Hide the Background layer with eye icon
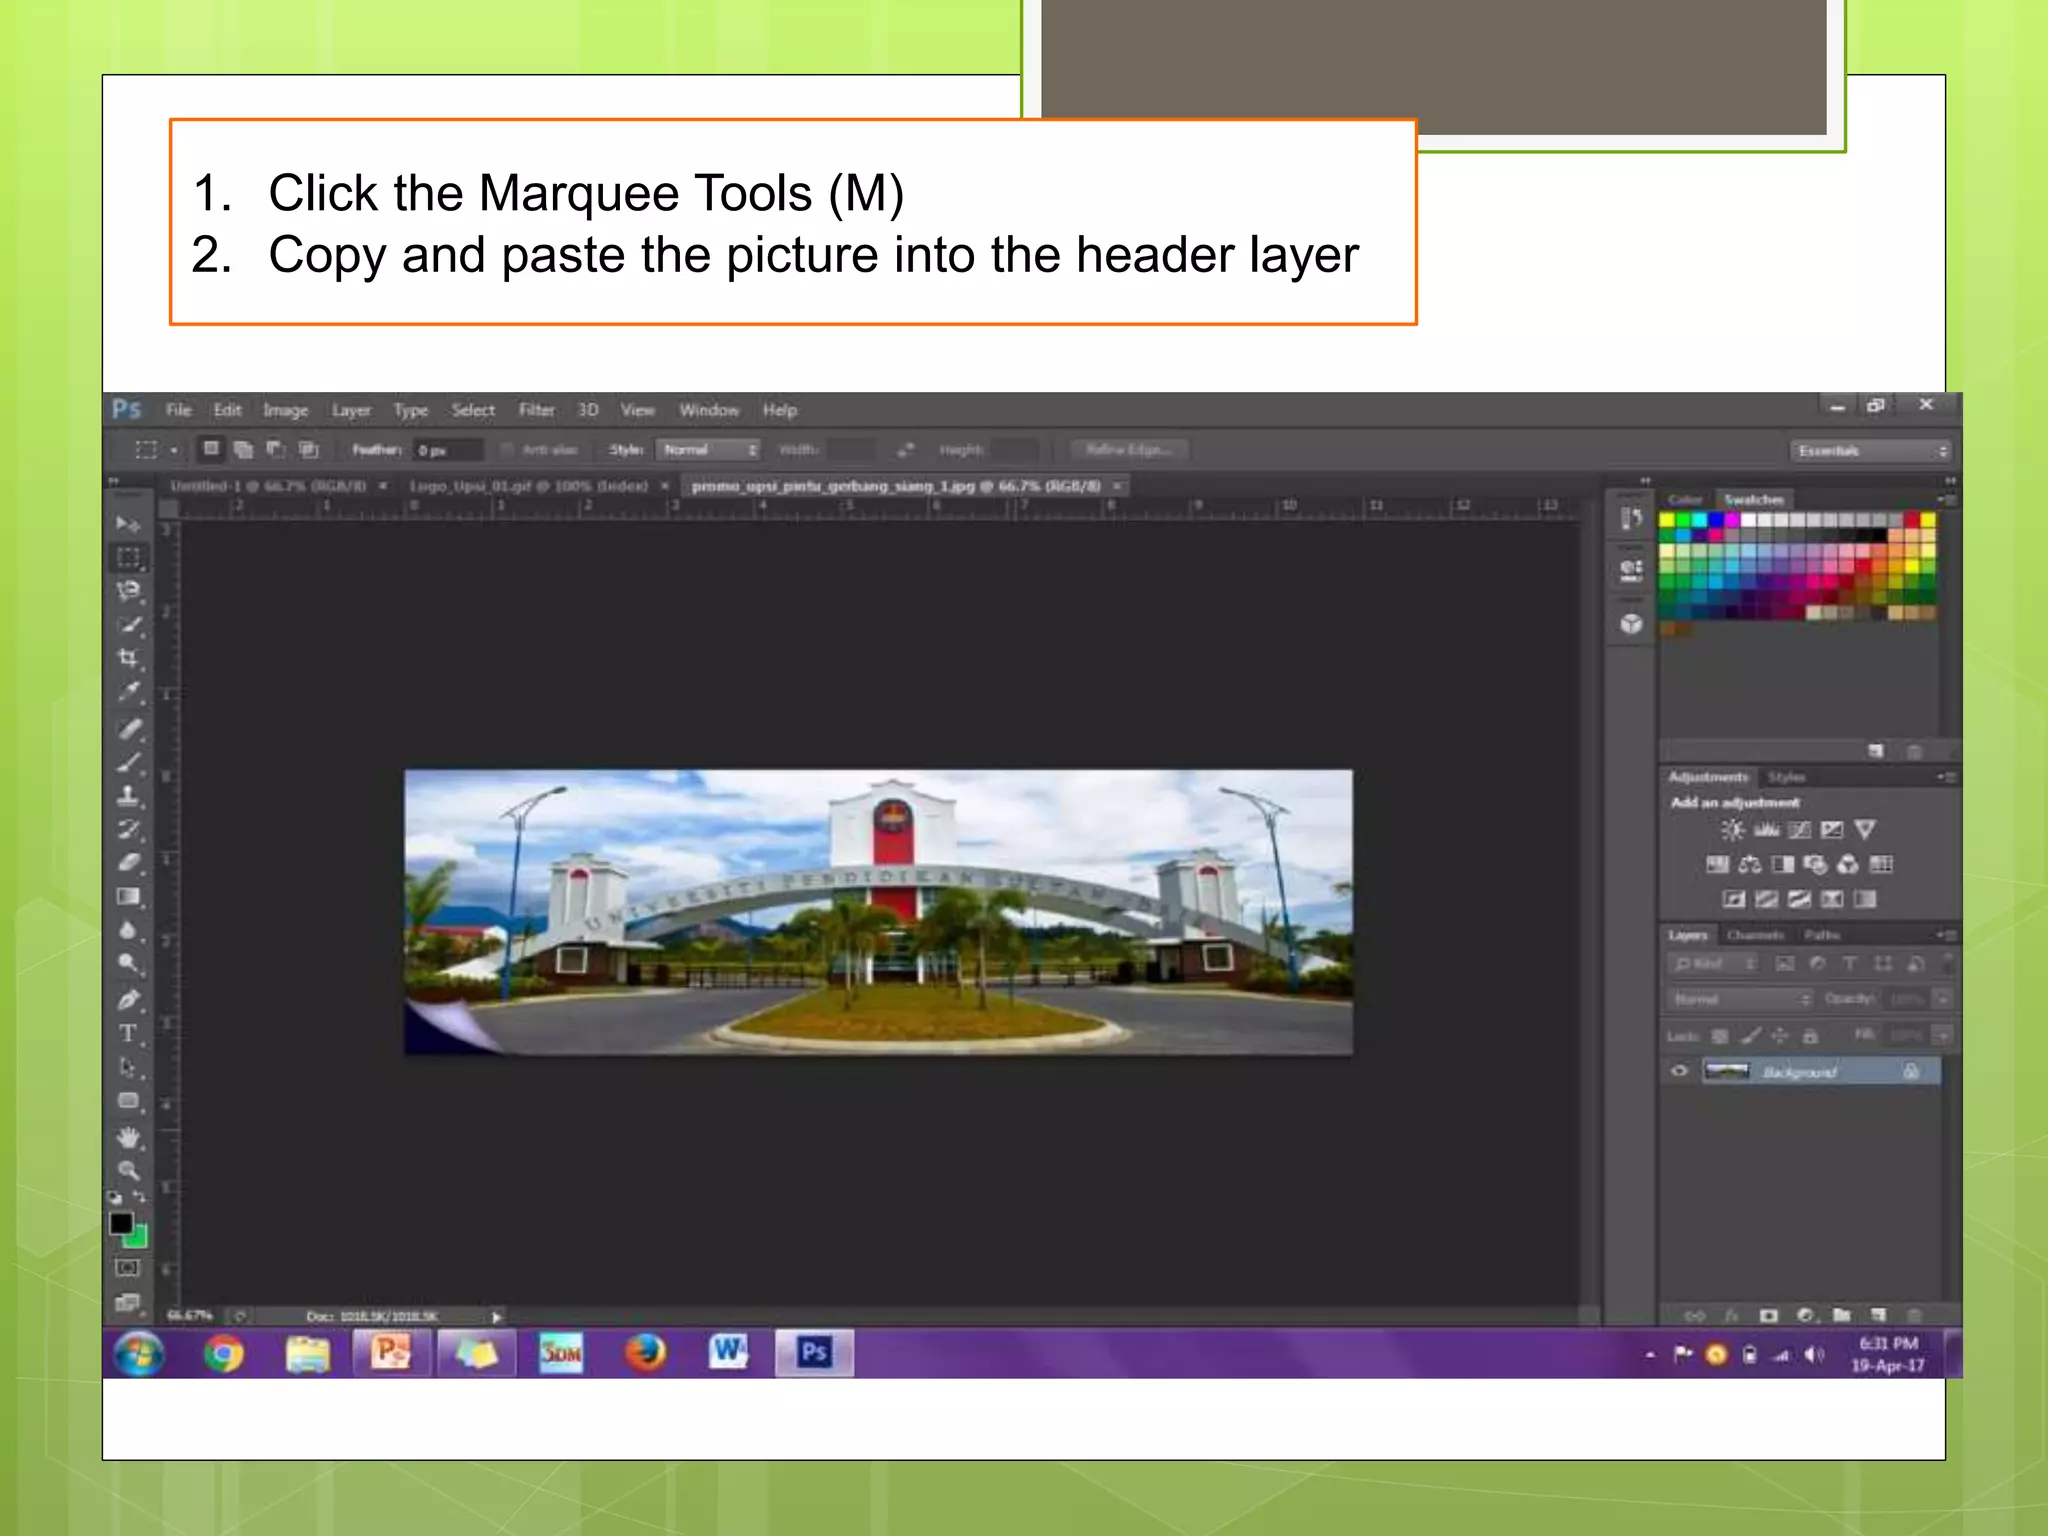This screenshot has height=1536, width=2048. coord(1679,1071)
